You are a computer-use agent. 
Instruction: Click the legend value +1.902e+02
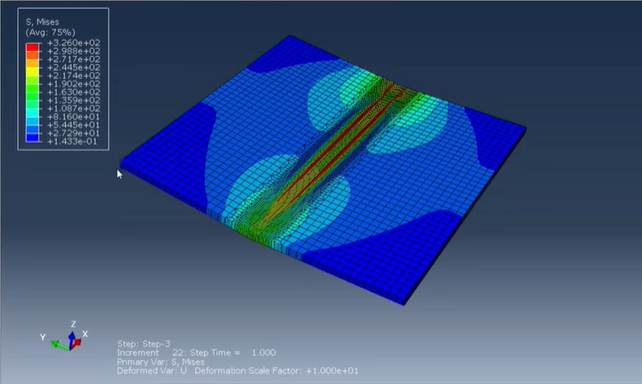coord(74,84)
